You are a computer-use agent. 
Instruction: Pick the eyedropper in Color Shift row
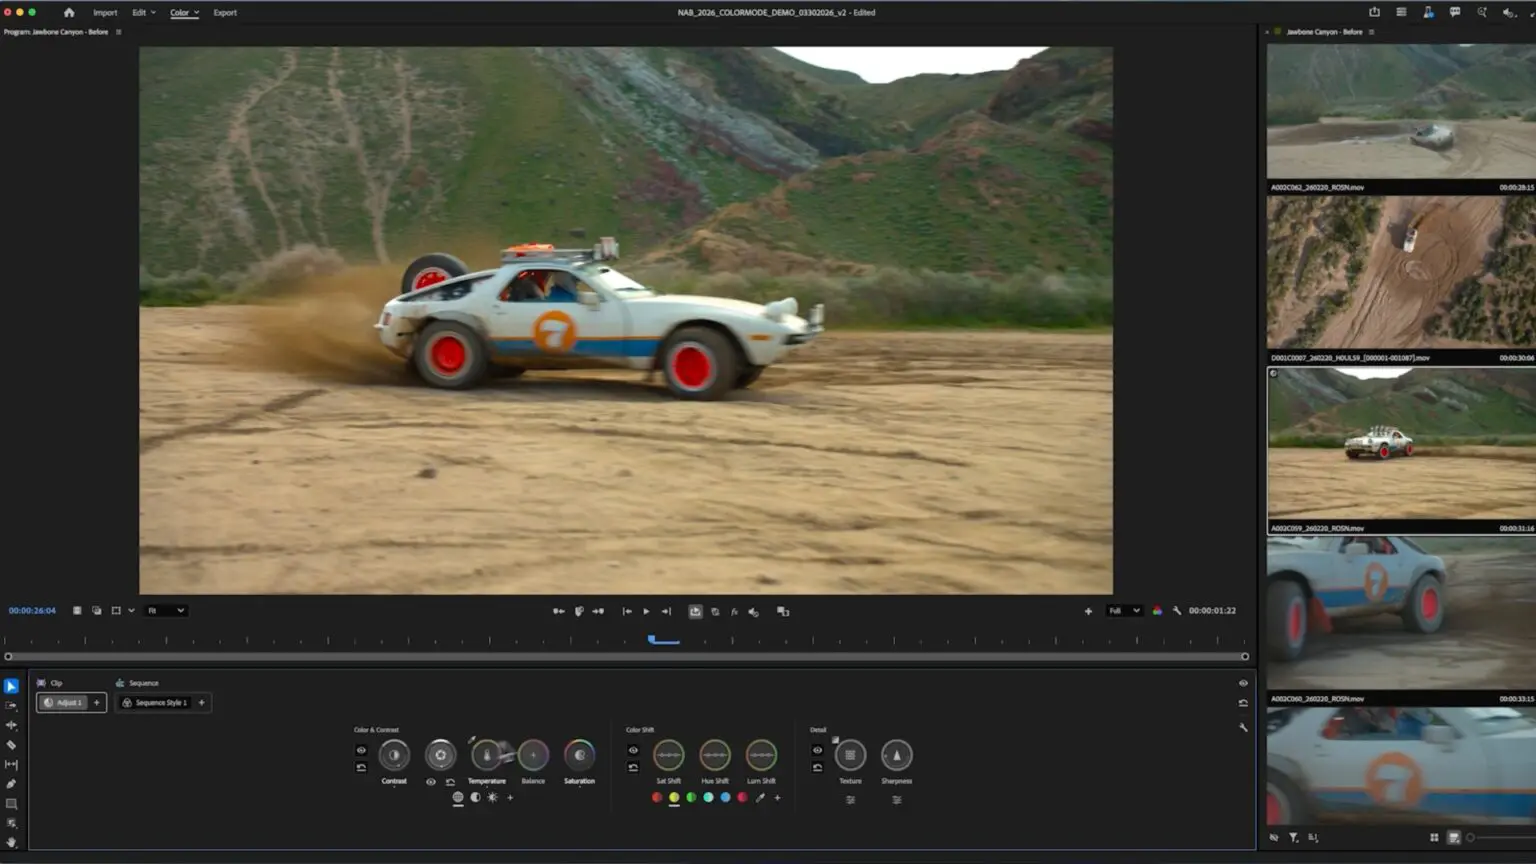(760, 798)
